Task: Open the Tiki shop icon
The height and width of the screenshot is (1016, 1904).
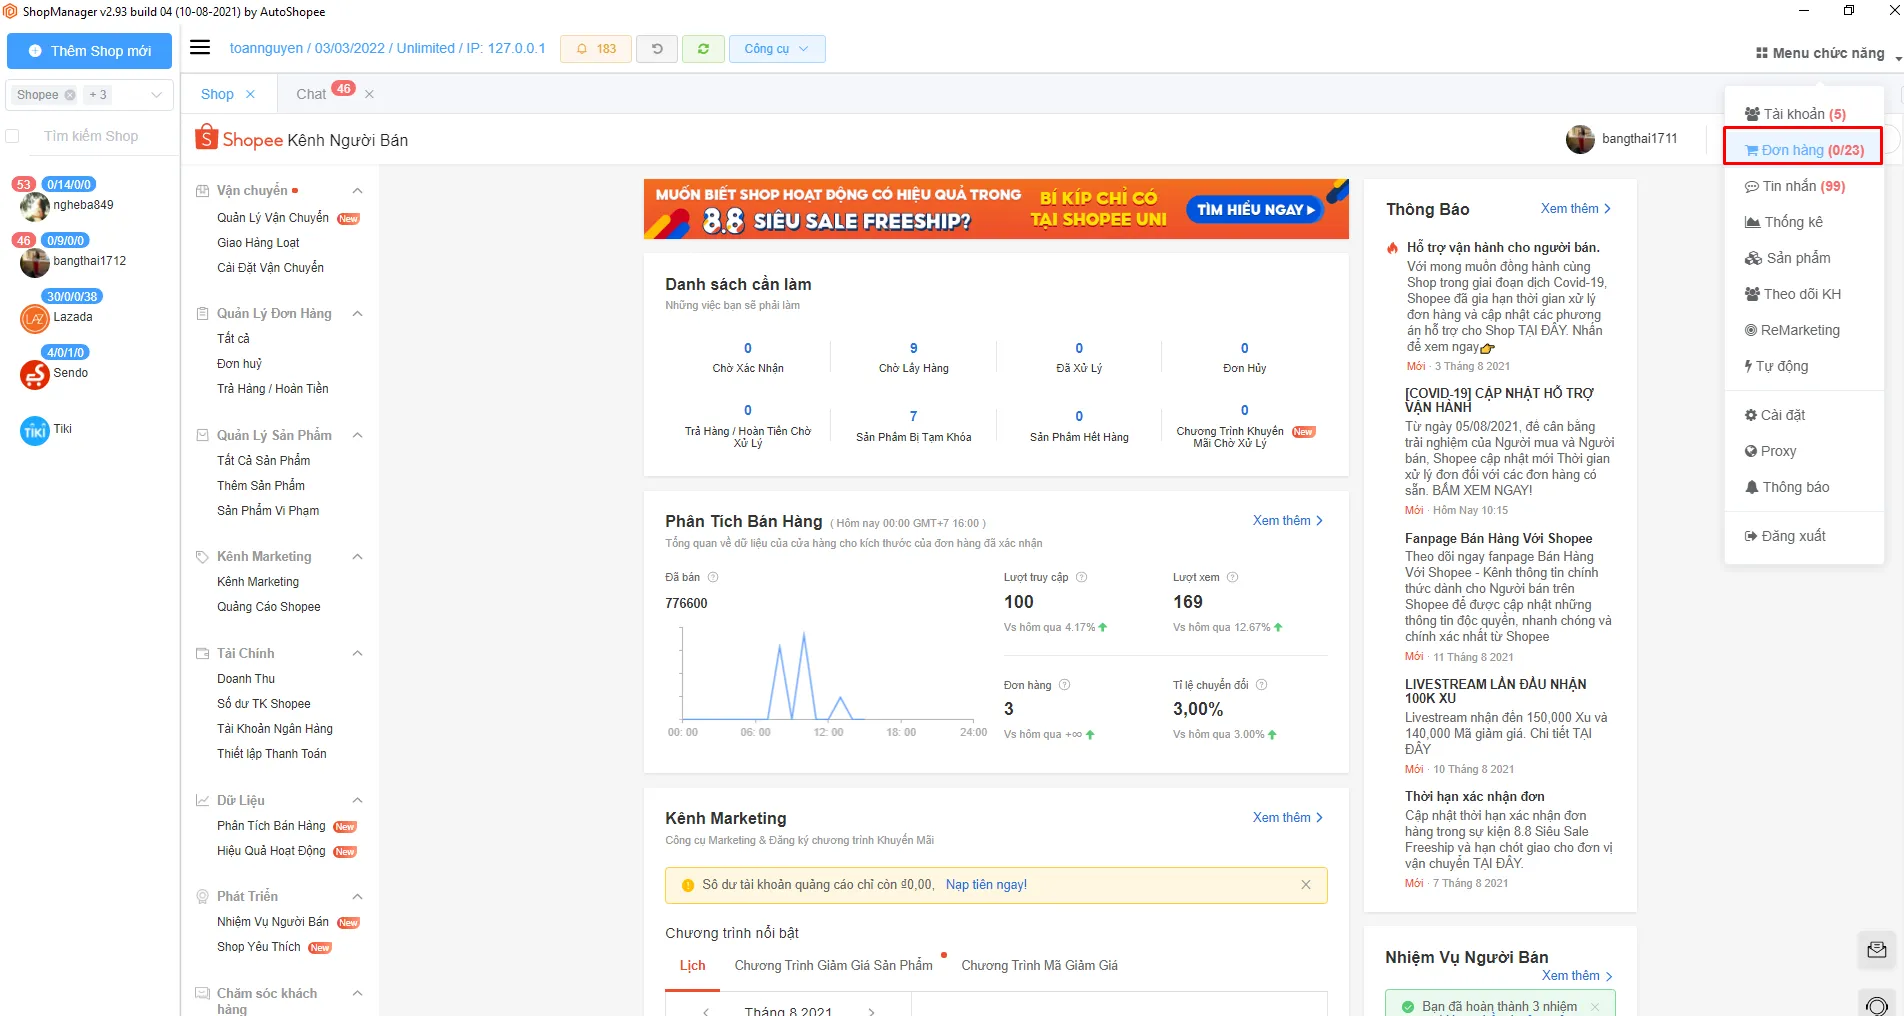Action: tap(35, 431)
